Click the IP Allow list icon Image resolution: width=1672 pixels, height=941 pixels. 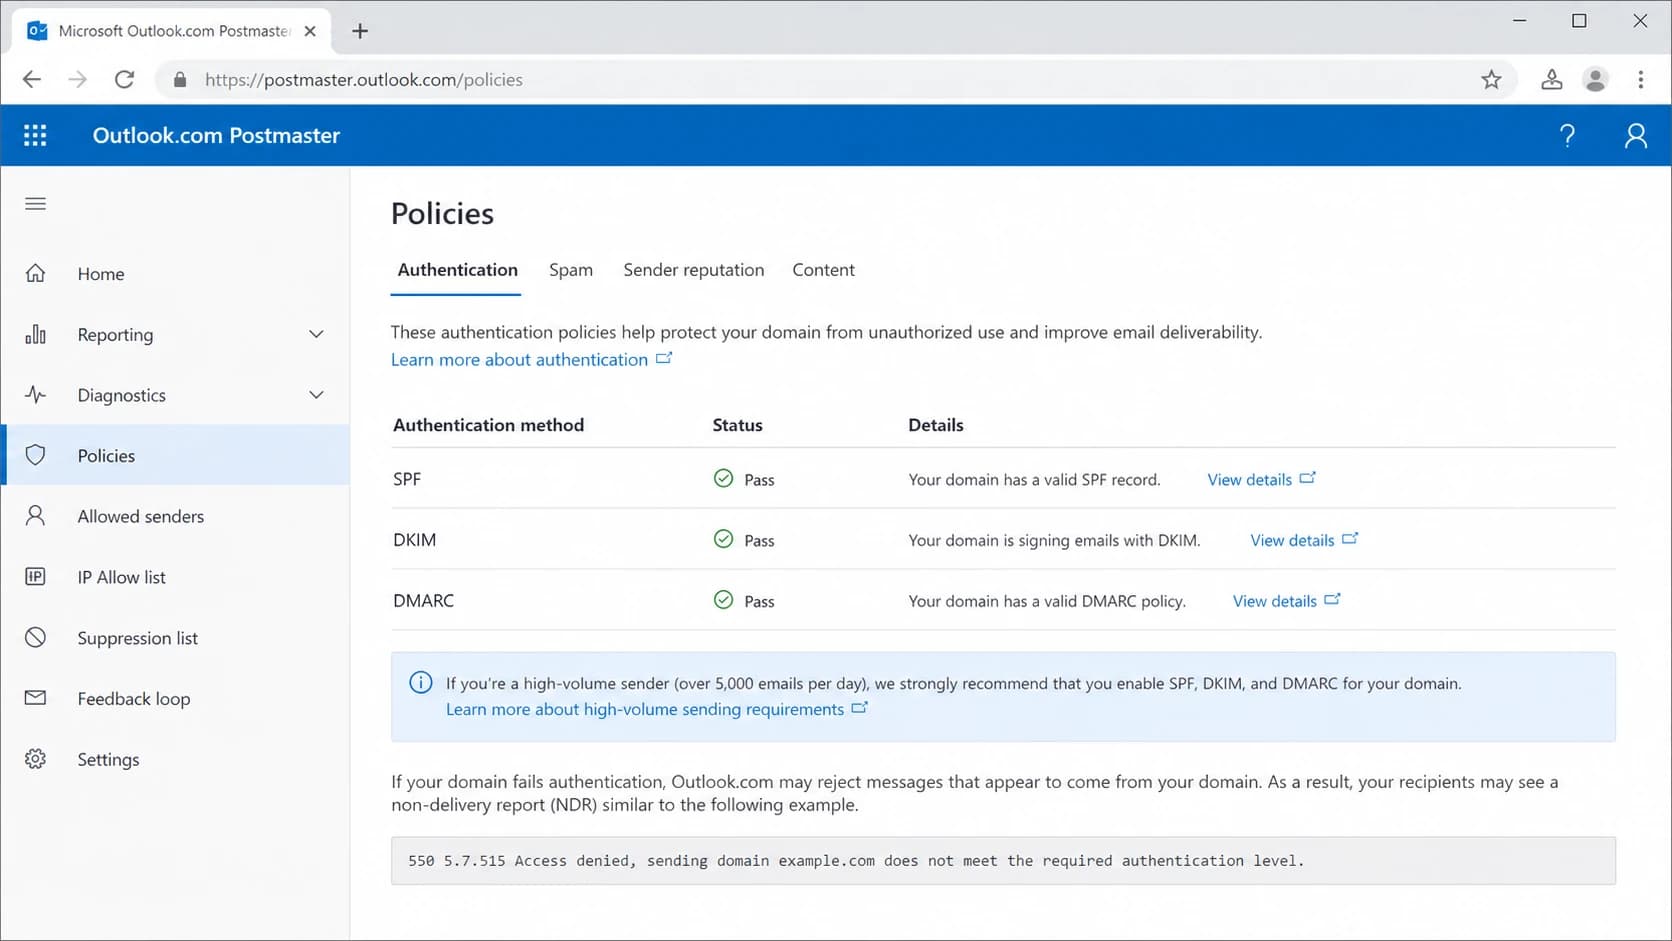click(35, 577)
